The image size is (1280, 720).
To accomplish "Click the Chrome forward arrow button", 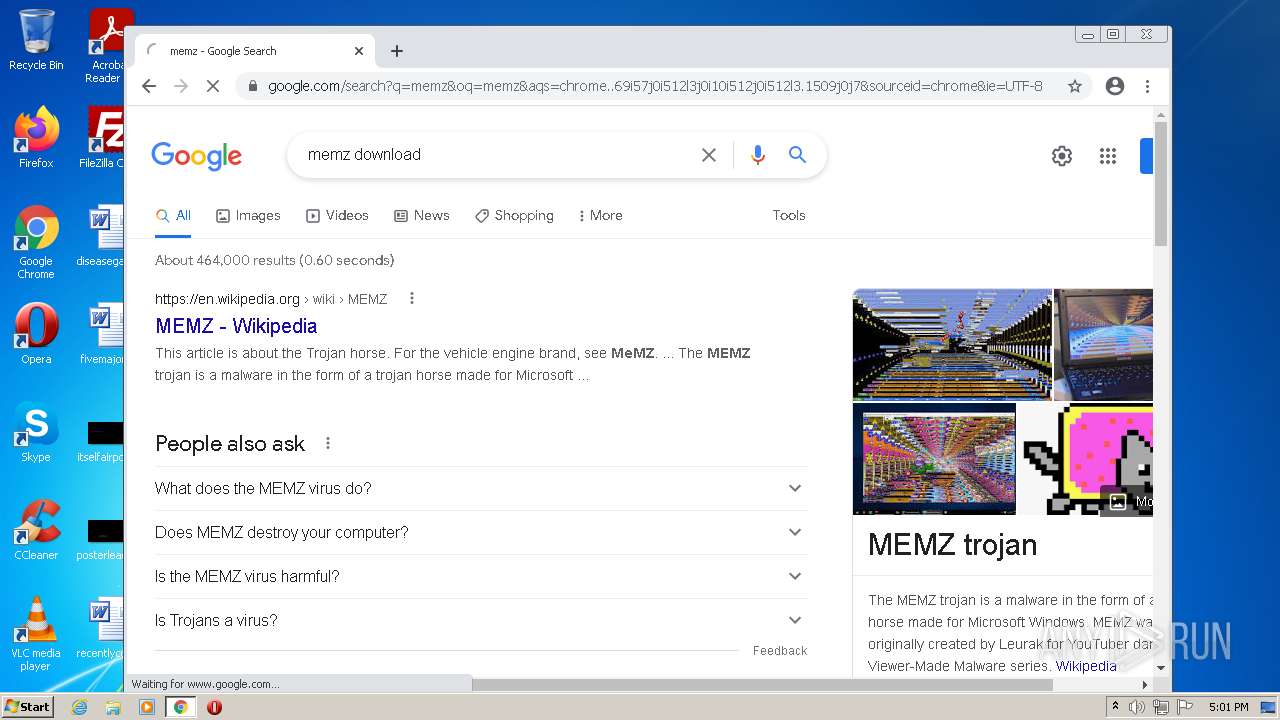I will 181,86.
